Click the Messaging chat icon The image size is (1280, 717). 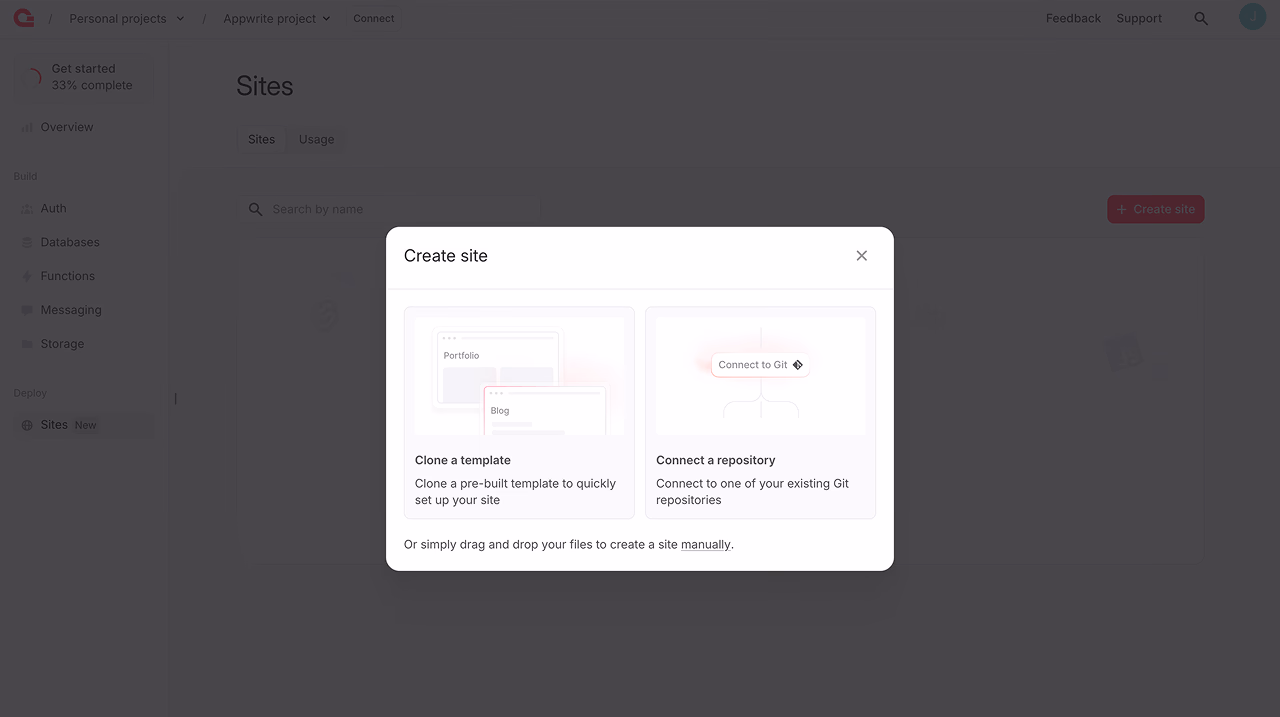click(27, 311)
